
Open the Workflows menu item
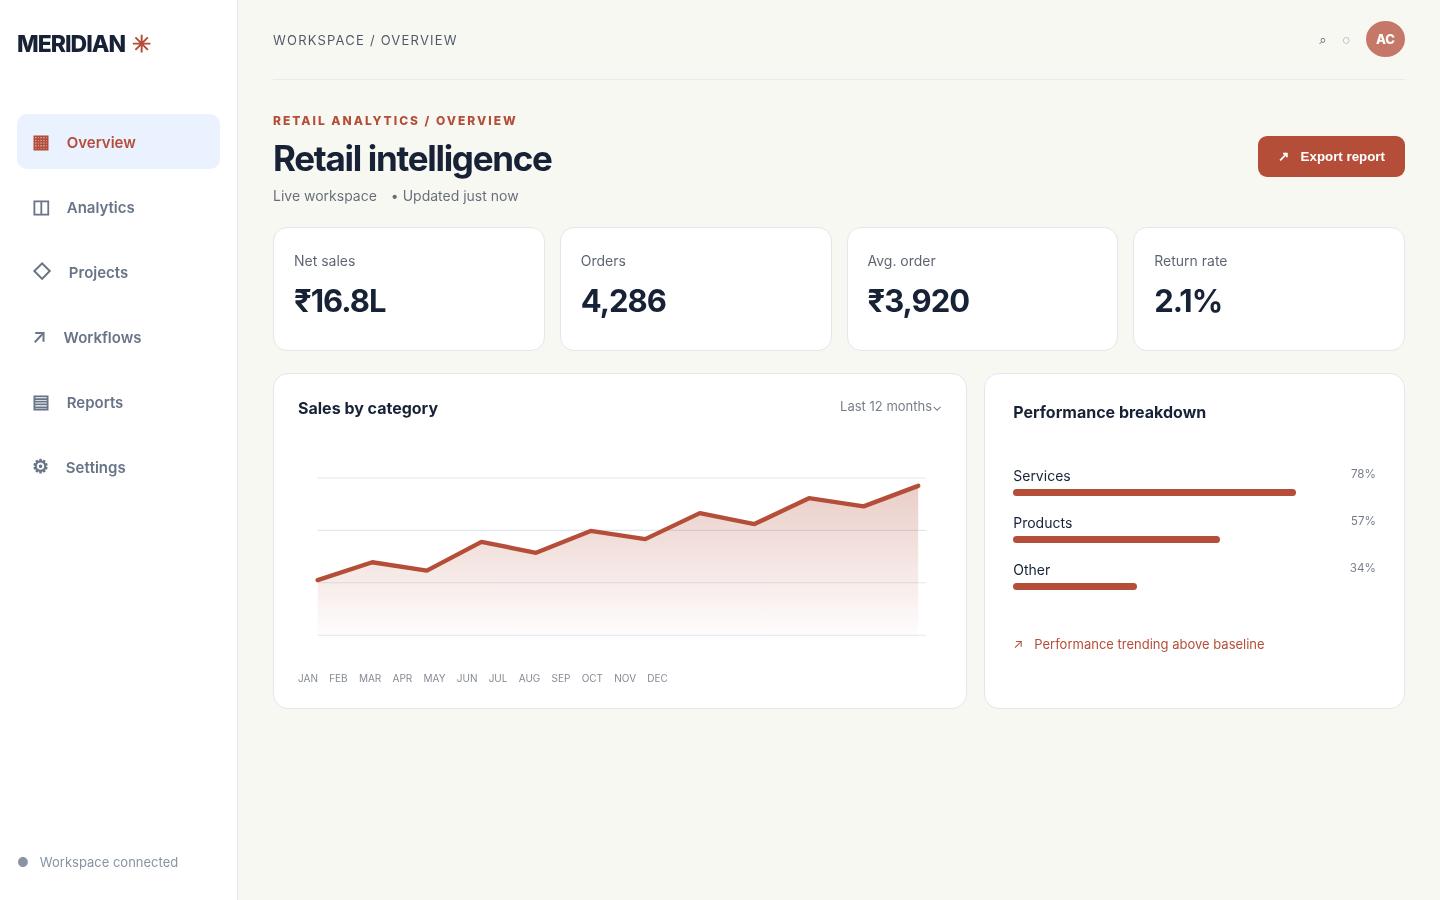[118, 337]
